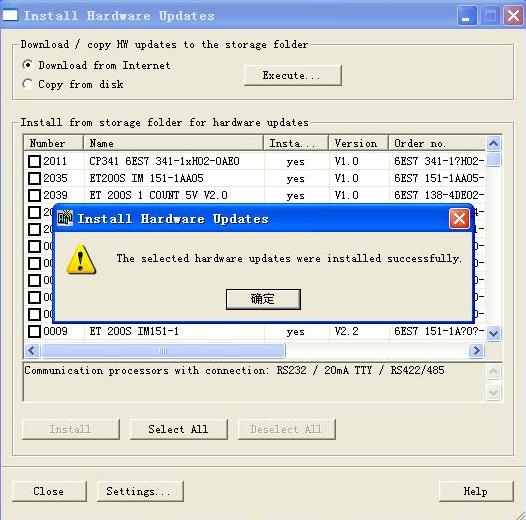Click the horizontal scroll left arrow
The width and height of the screenshot is (526, 520).
(32, 351)
